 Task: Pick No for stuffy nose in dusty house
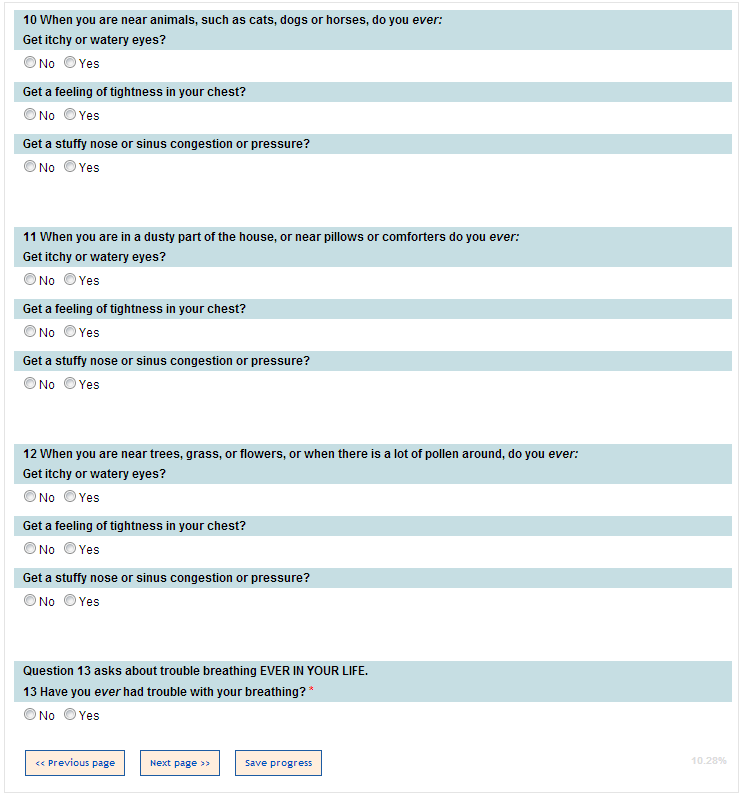(x=30, y=384)
